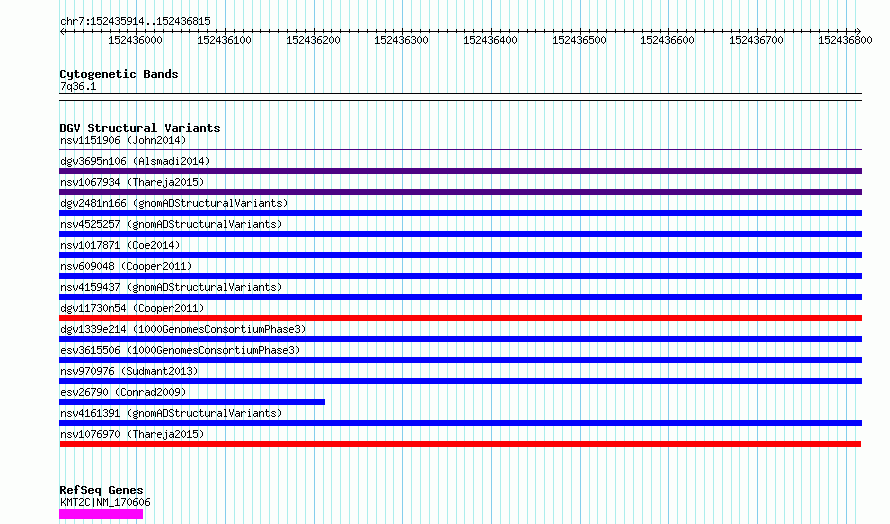The width and height of the screenshot is (890, 524).
Task: Click ruler position 152436500
Action: [580, 40]
